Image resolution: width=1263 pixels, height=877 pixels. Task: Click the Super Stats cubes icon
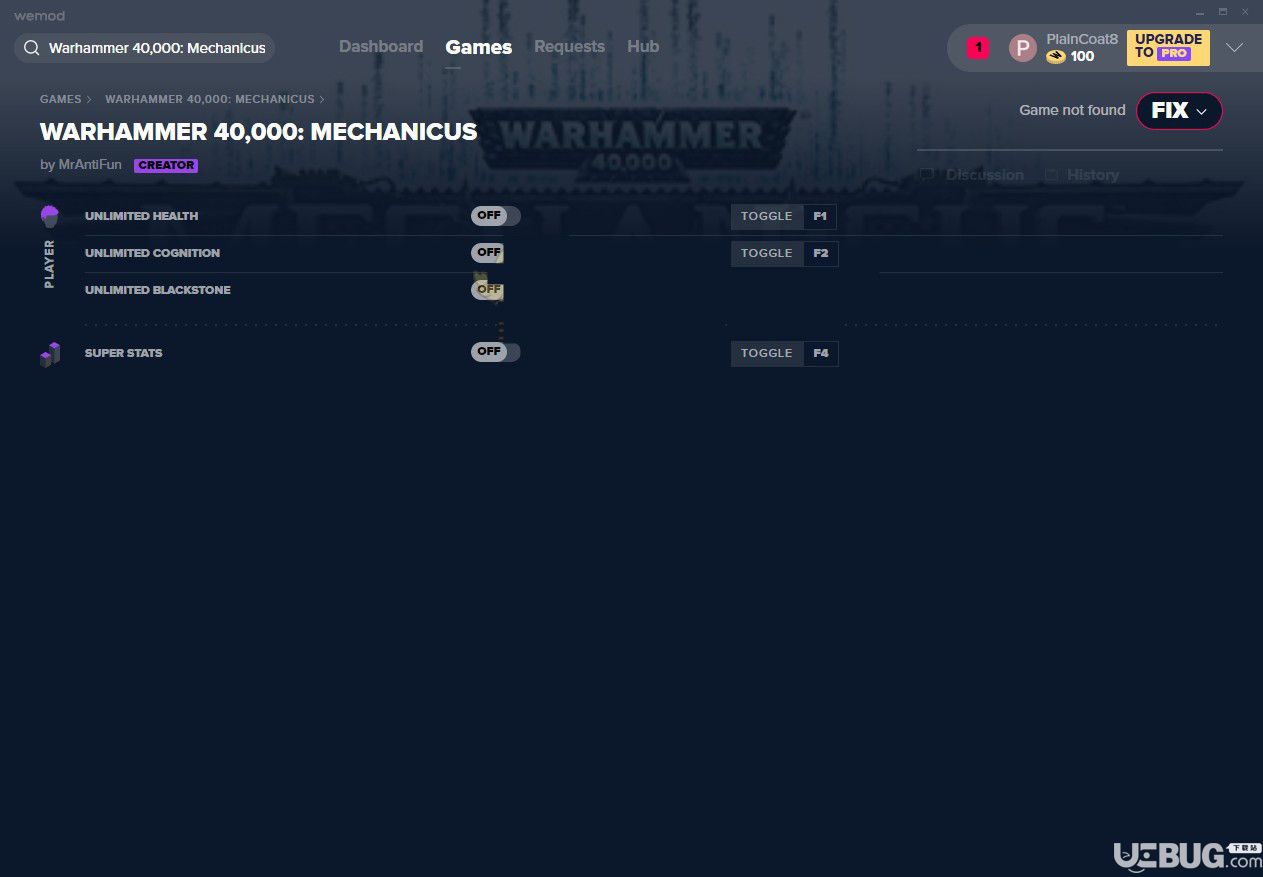pyautogui.click(x=50, y=354)
